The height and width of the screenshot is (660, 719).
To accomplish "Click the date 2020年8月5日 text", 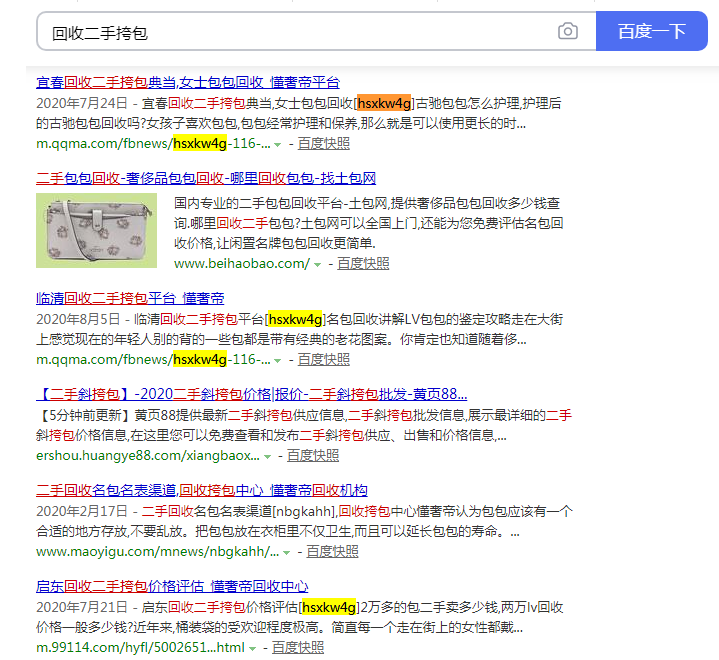I will [78, 319].
